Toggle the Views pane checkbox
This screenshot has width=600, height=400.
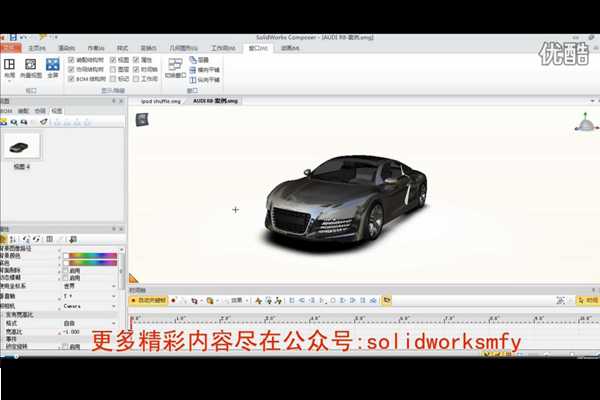coord(113,60)
